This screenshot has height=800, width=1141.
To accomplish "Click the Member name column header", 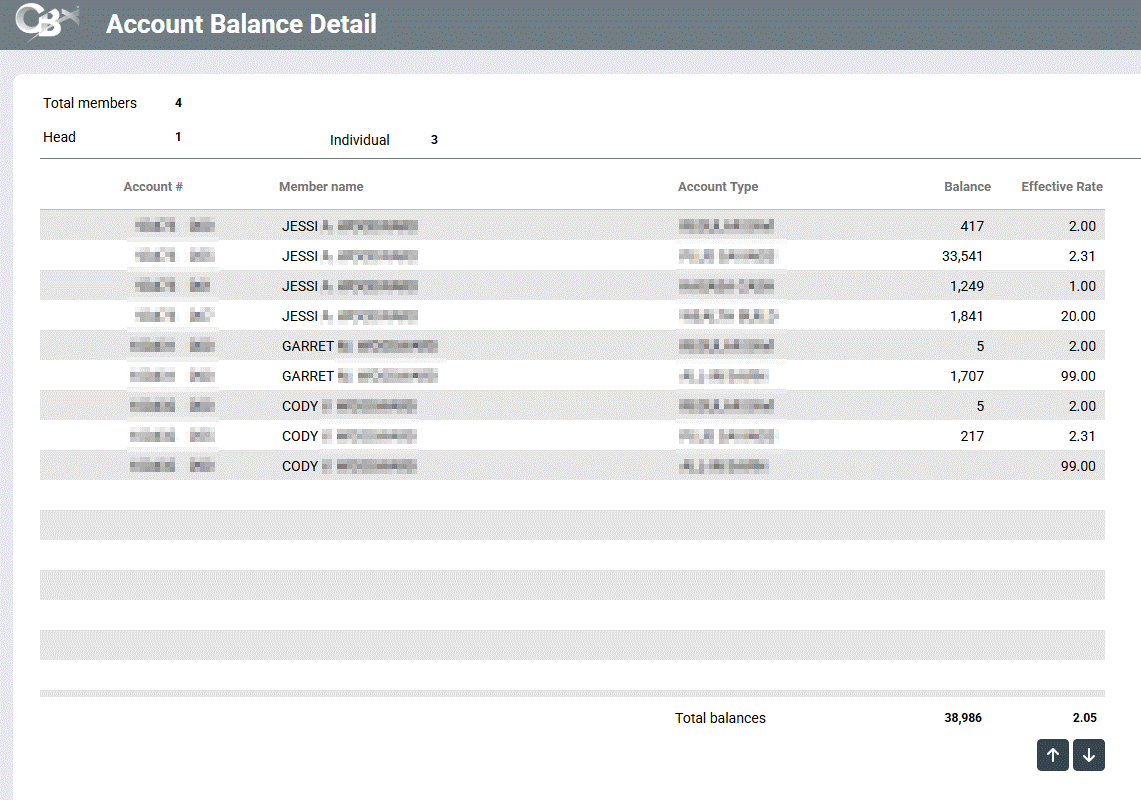I will click(x=321, y=187).
